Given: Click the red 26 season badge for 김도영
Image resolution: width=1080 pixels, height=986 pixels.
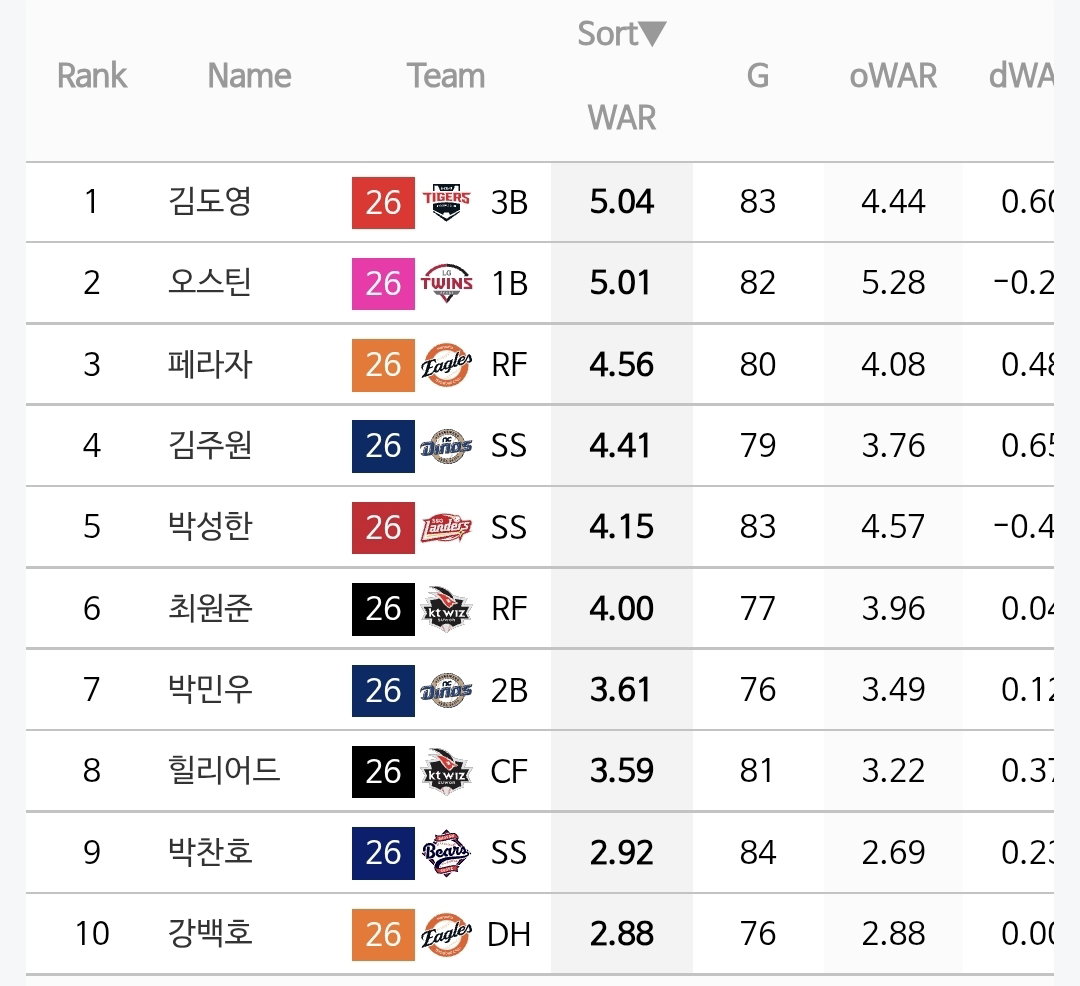Looking at the screenshot, I should [383, 202].
